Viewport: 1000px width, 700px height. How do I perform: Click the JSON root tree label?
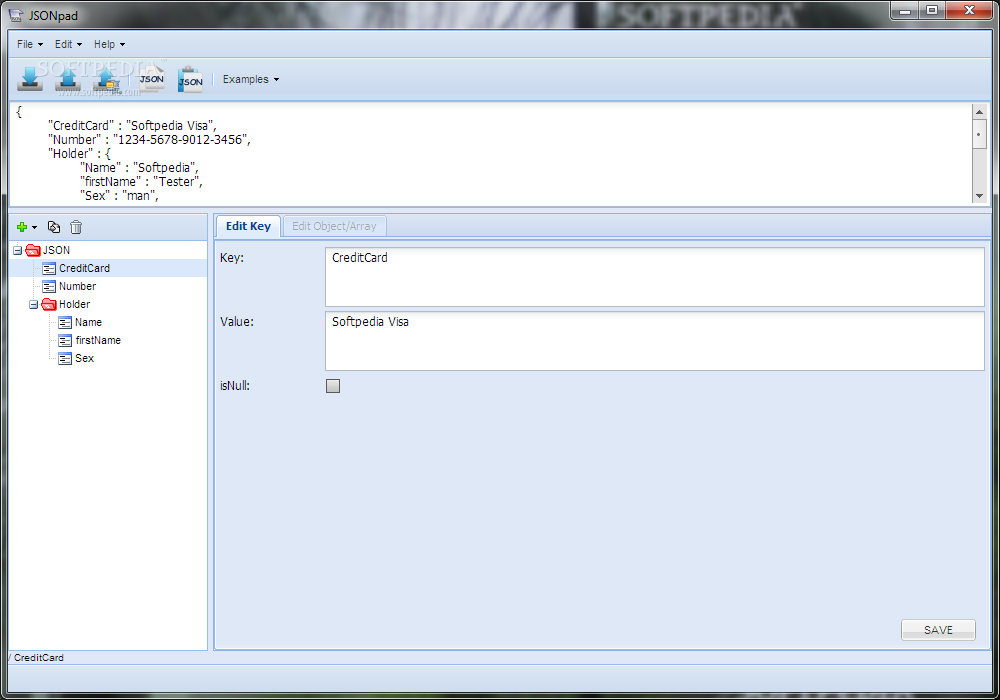56,250
